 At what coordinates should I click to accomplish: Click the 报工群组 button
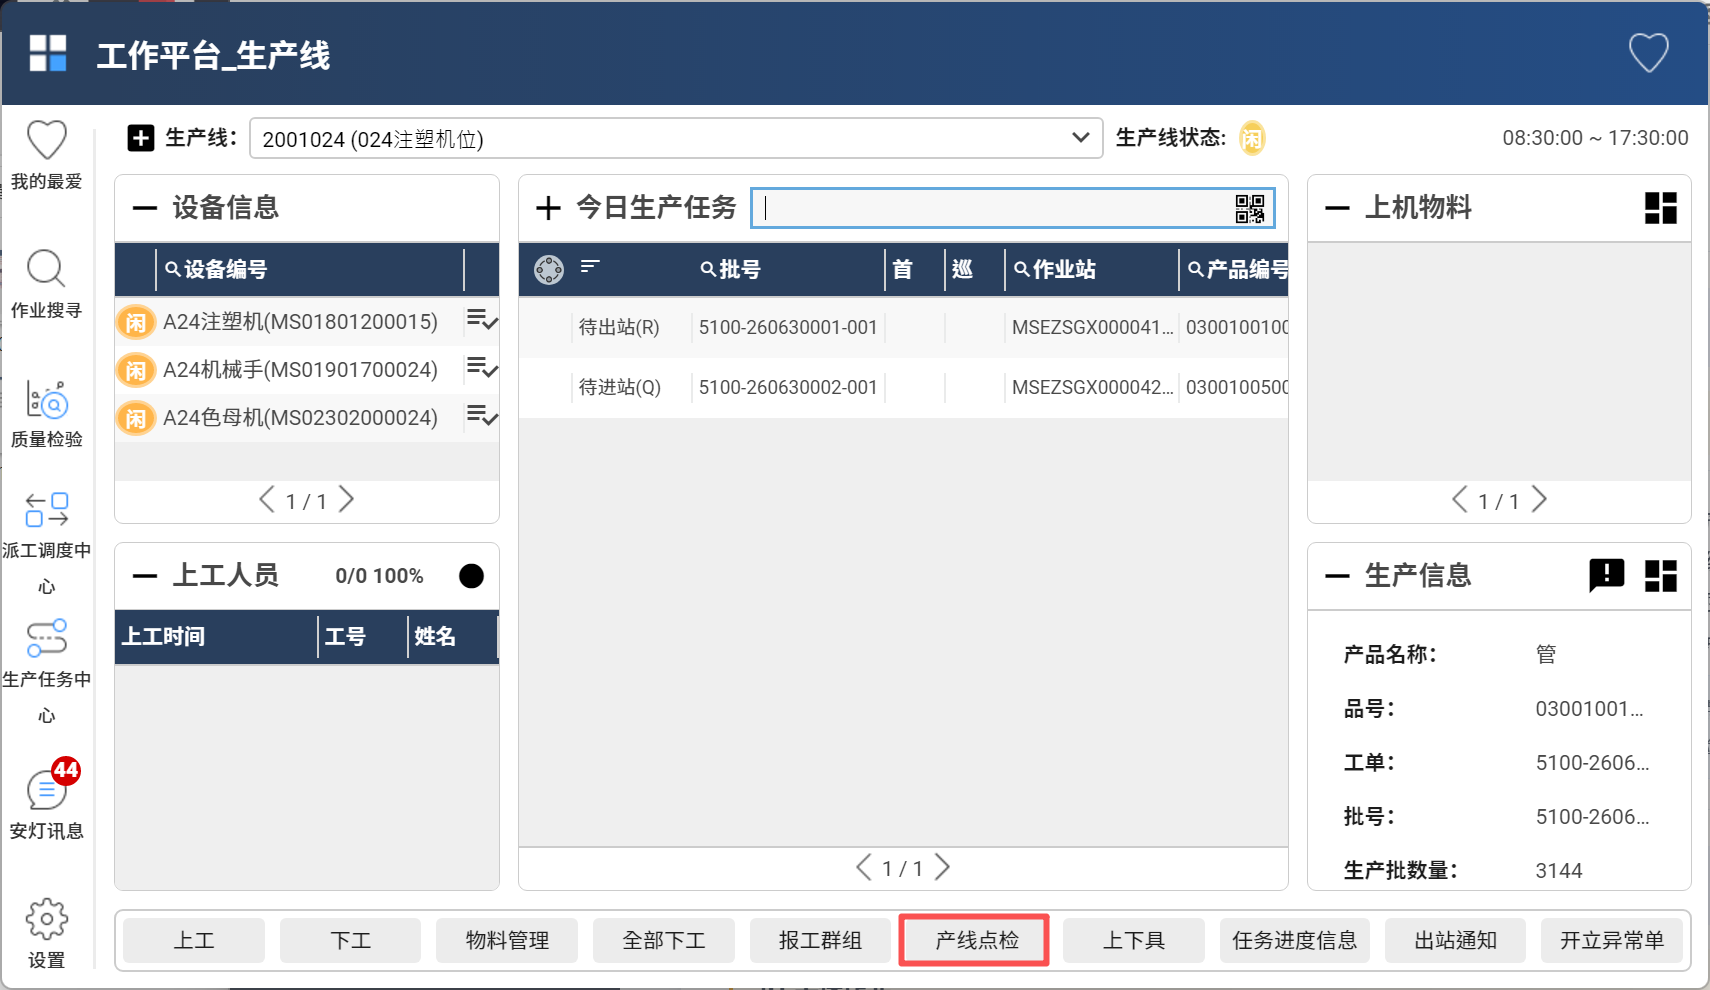pyautogui.click(x=820, y=940)
